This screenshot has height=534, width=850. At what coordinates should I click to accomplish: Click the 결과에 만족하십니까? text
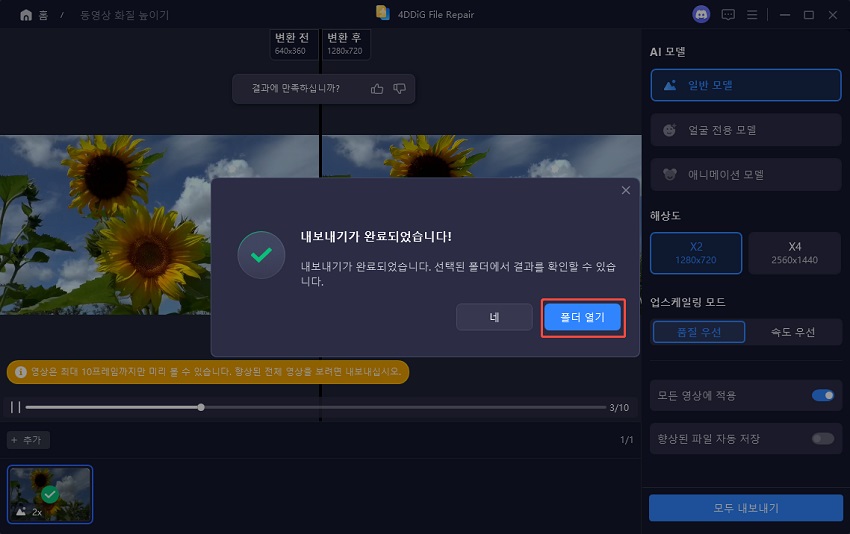(295, 88)
